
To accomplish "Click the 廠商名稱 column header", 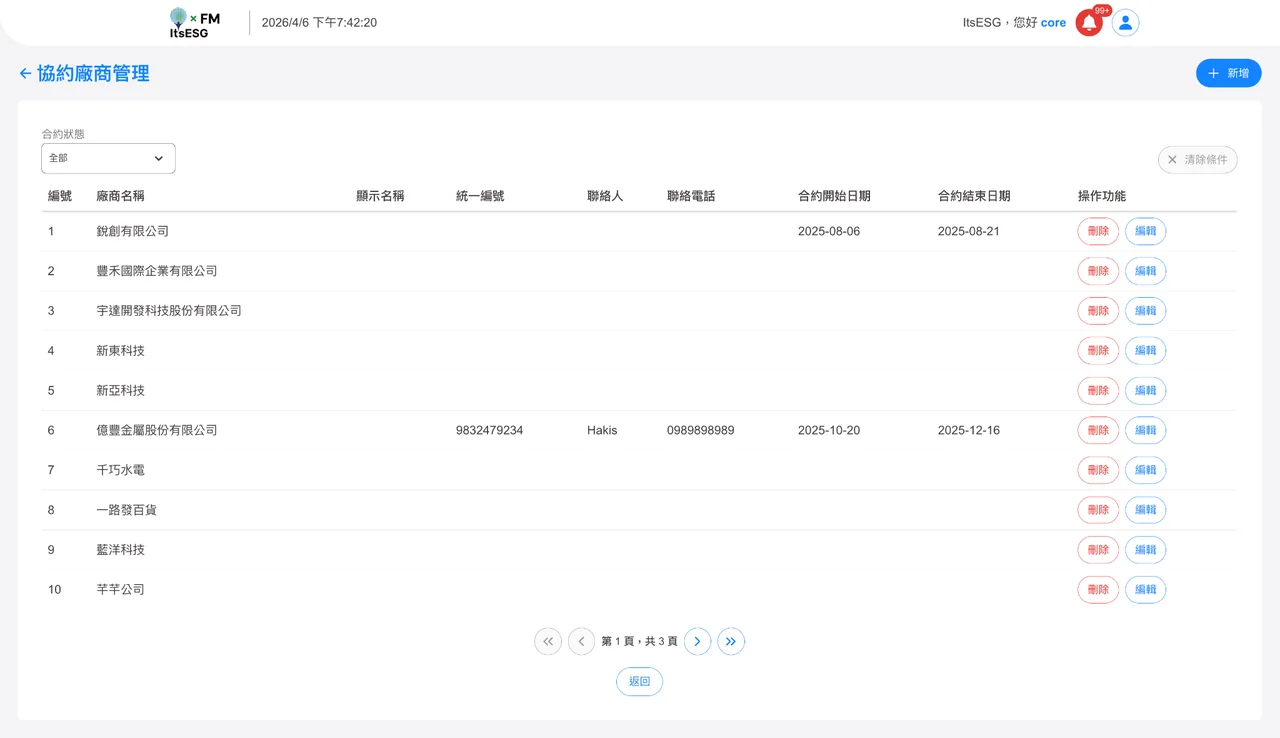I will (x=120, y=196).
